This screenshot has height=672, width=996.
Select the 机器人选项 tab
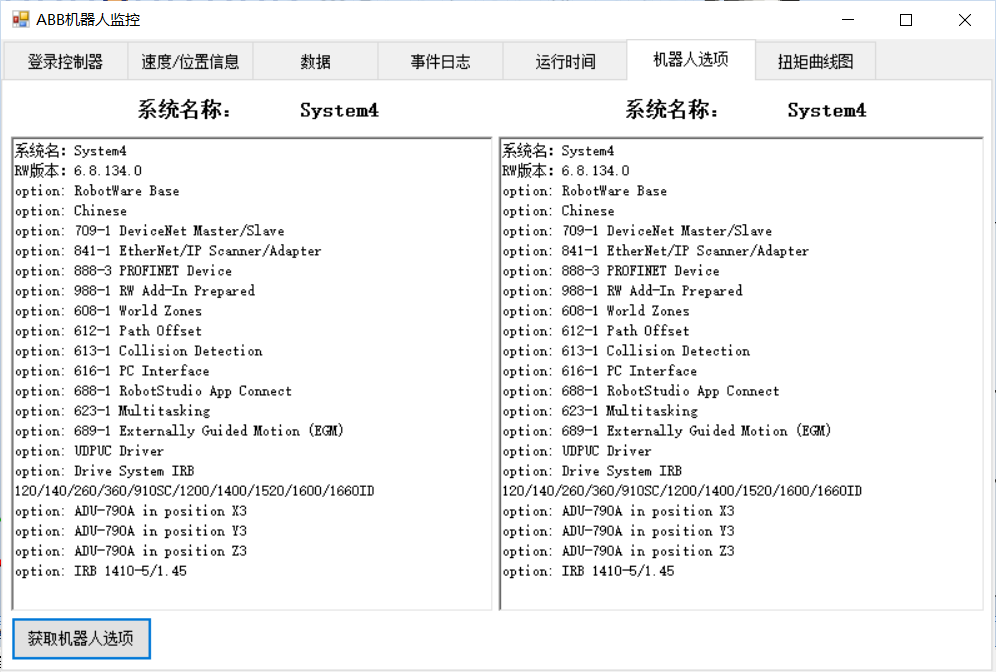click(x=691, y=59)
